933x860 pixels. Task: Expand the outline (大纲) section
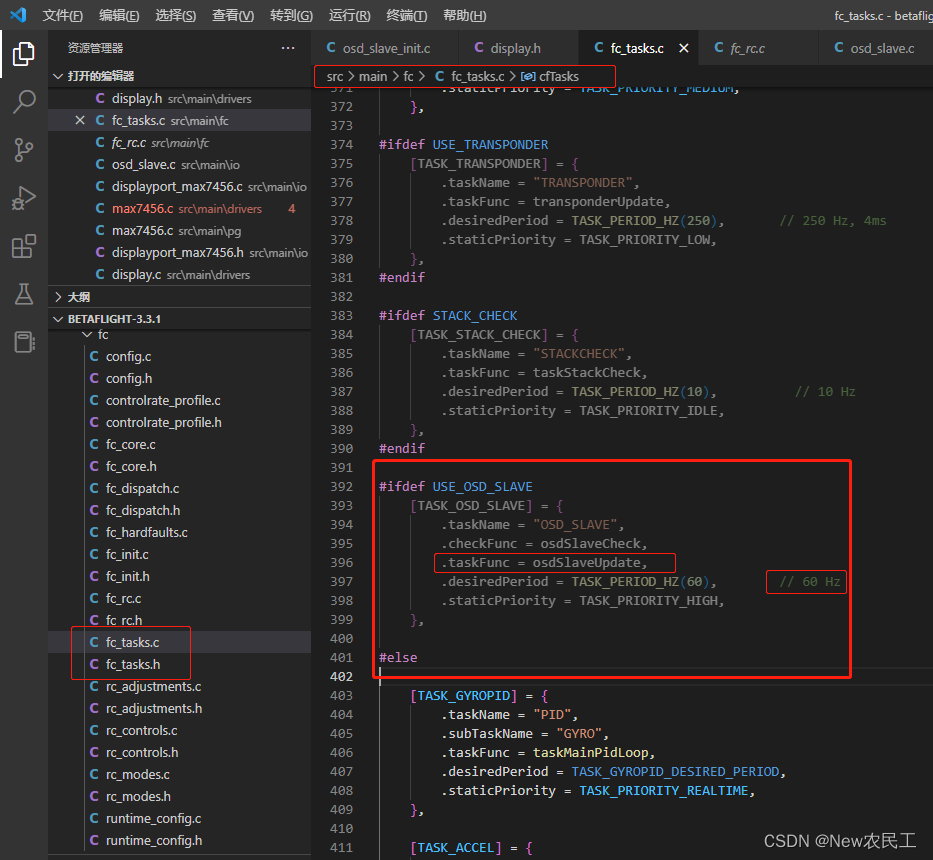58,297
